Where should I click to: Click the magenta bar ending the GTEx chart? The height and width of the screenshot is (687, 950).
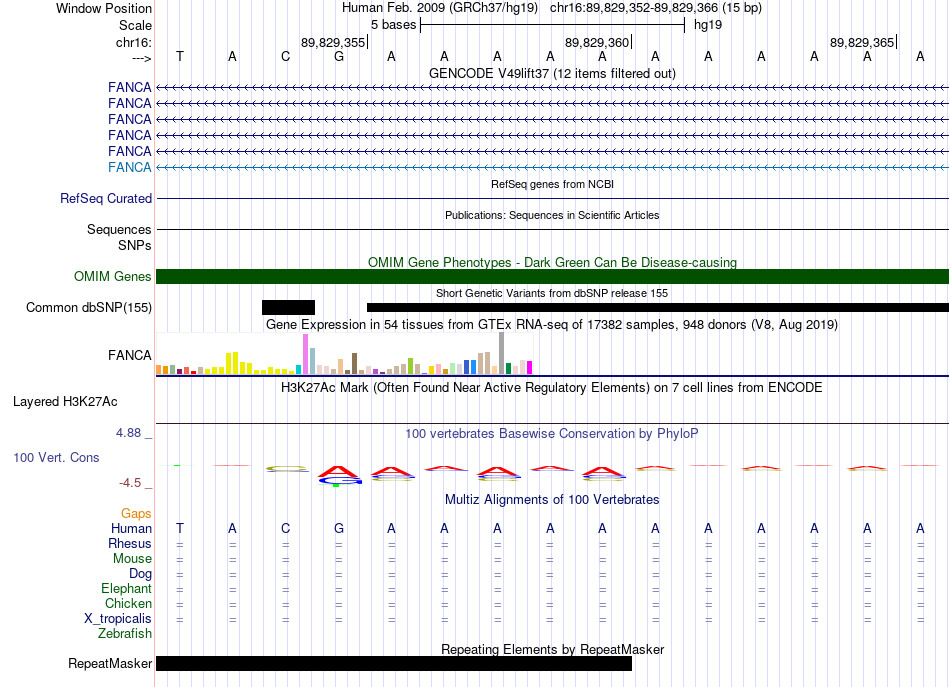(530, 367)
